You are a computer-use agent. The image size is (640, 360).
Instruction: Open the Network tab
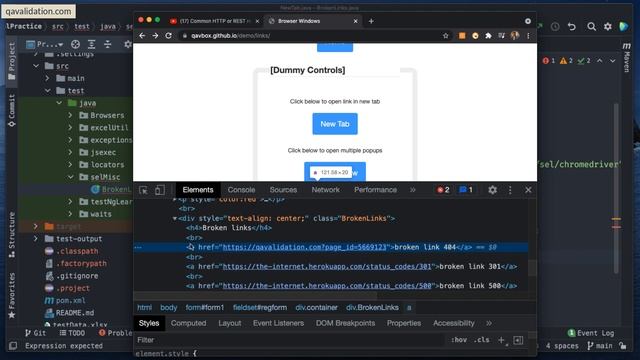pos(325,190)
